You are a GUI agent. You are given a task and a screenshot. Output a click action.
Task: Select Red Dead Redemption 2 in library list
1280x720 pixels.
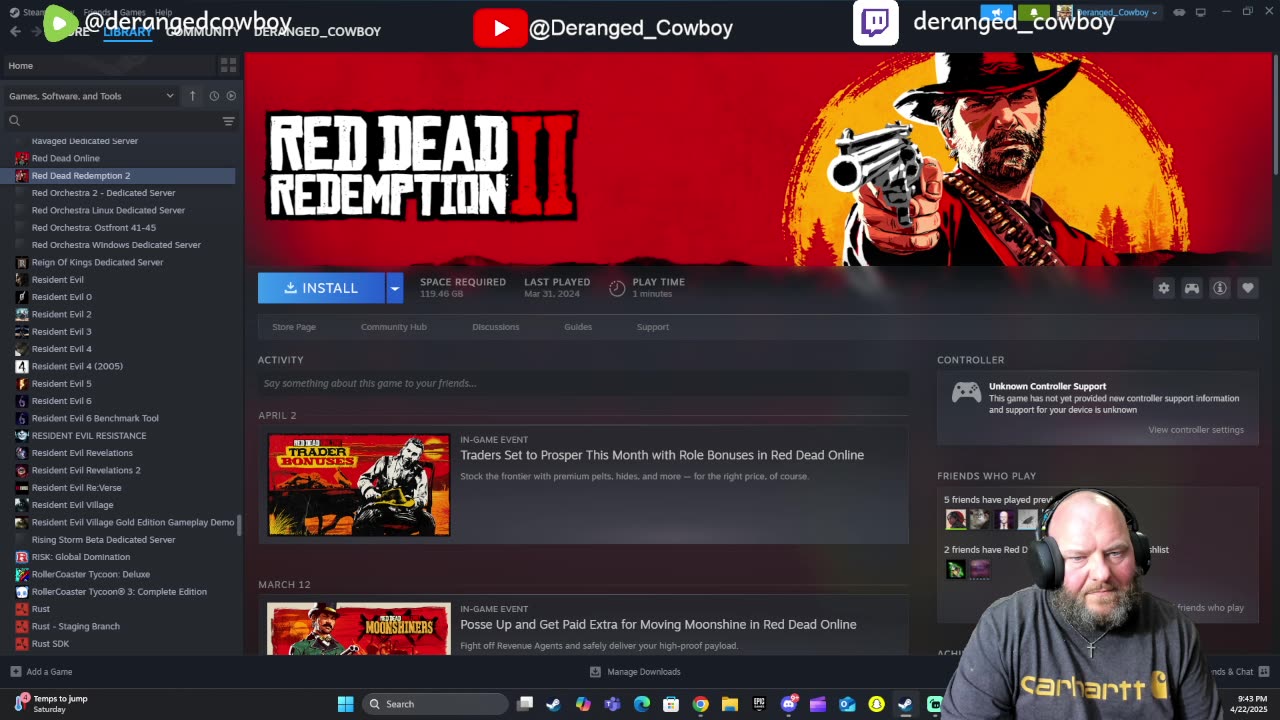(118, 176)
